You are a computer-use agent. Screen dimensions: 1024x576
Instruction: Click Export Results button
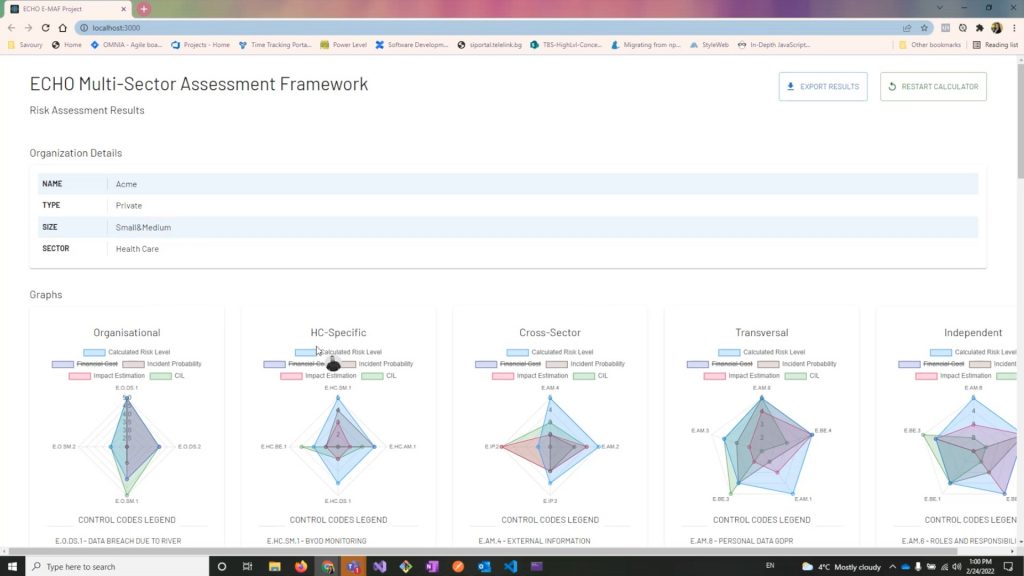[823, 86]
